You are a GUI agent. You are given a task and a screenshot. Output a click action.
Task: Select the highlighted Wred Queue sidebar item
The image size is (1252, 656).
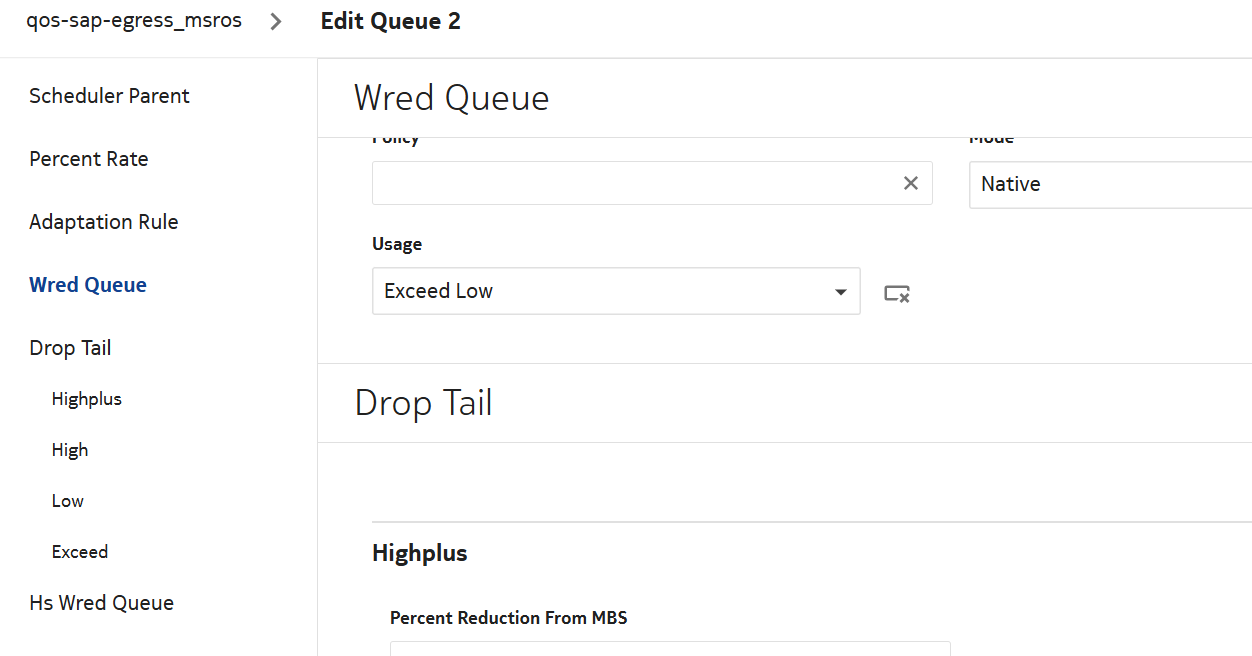coord(88,285)
